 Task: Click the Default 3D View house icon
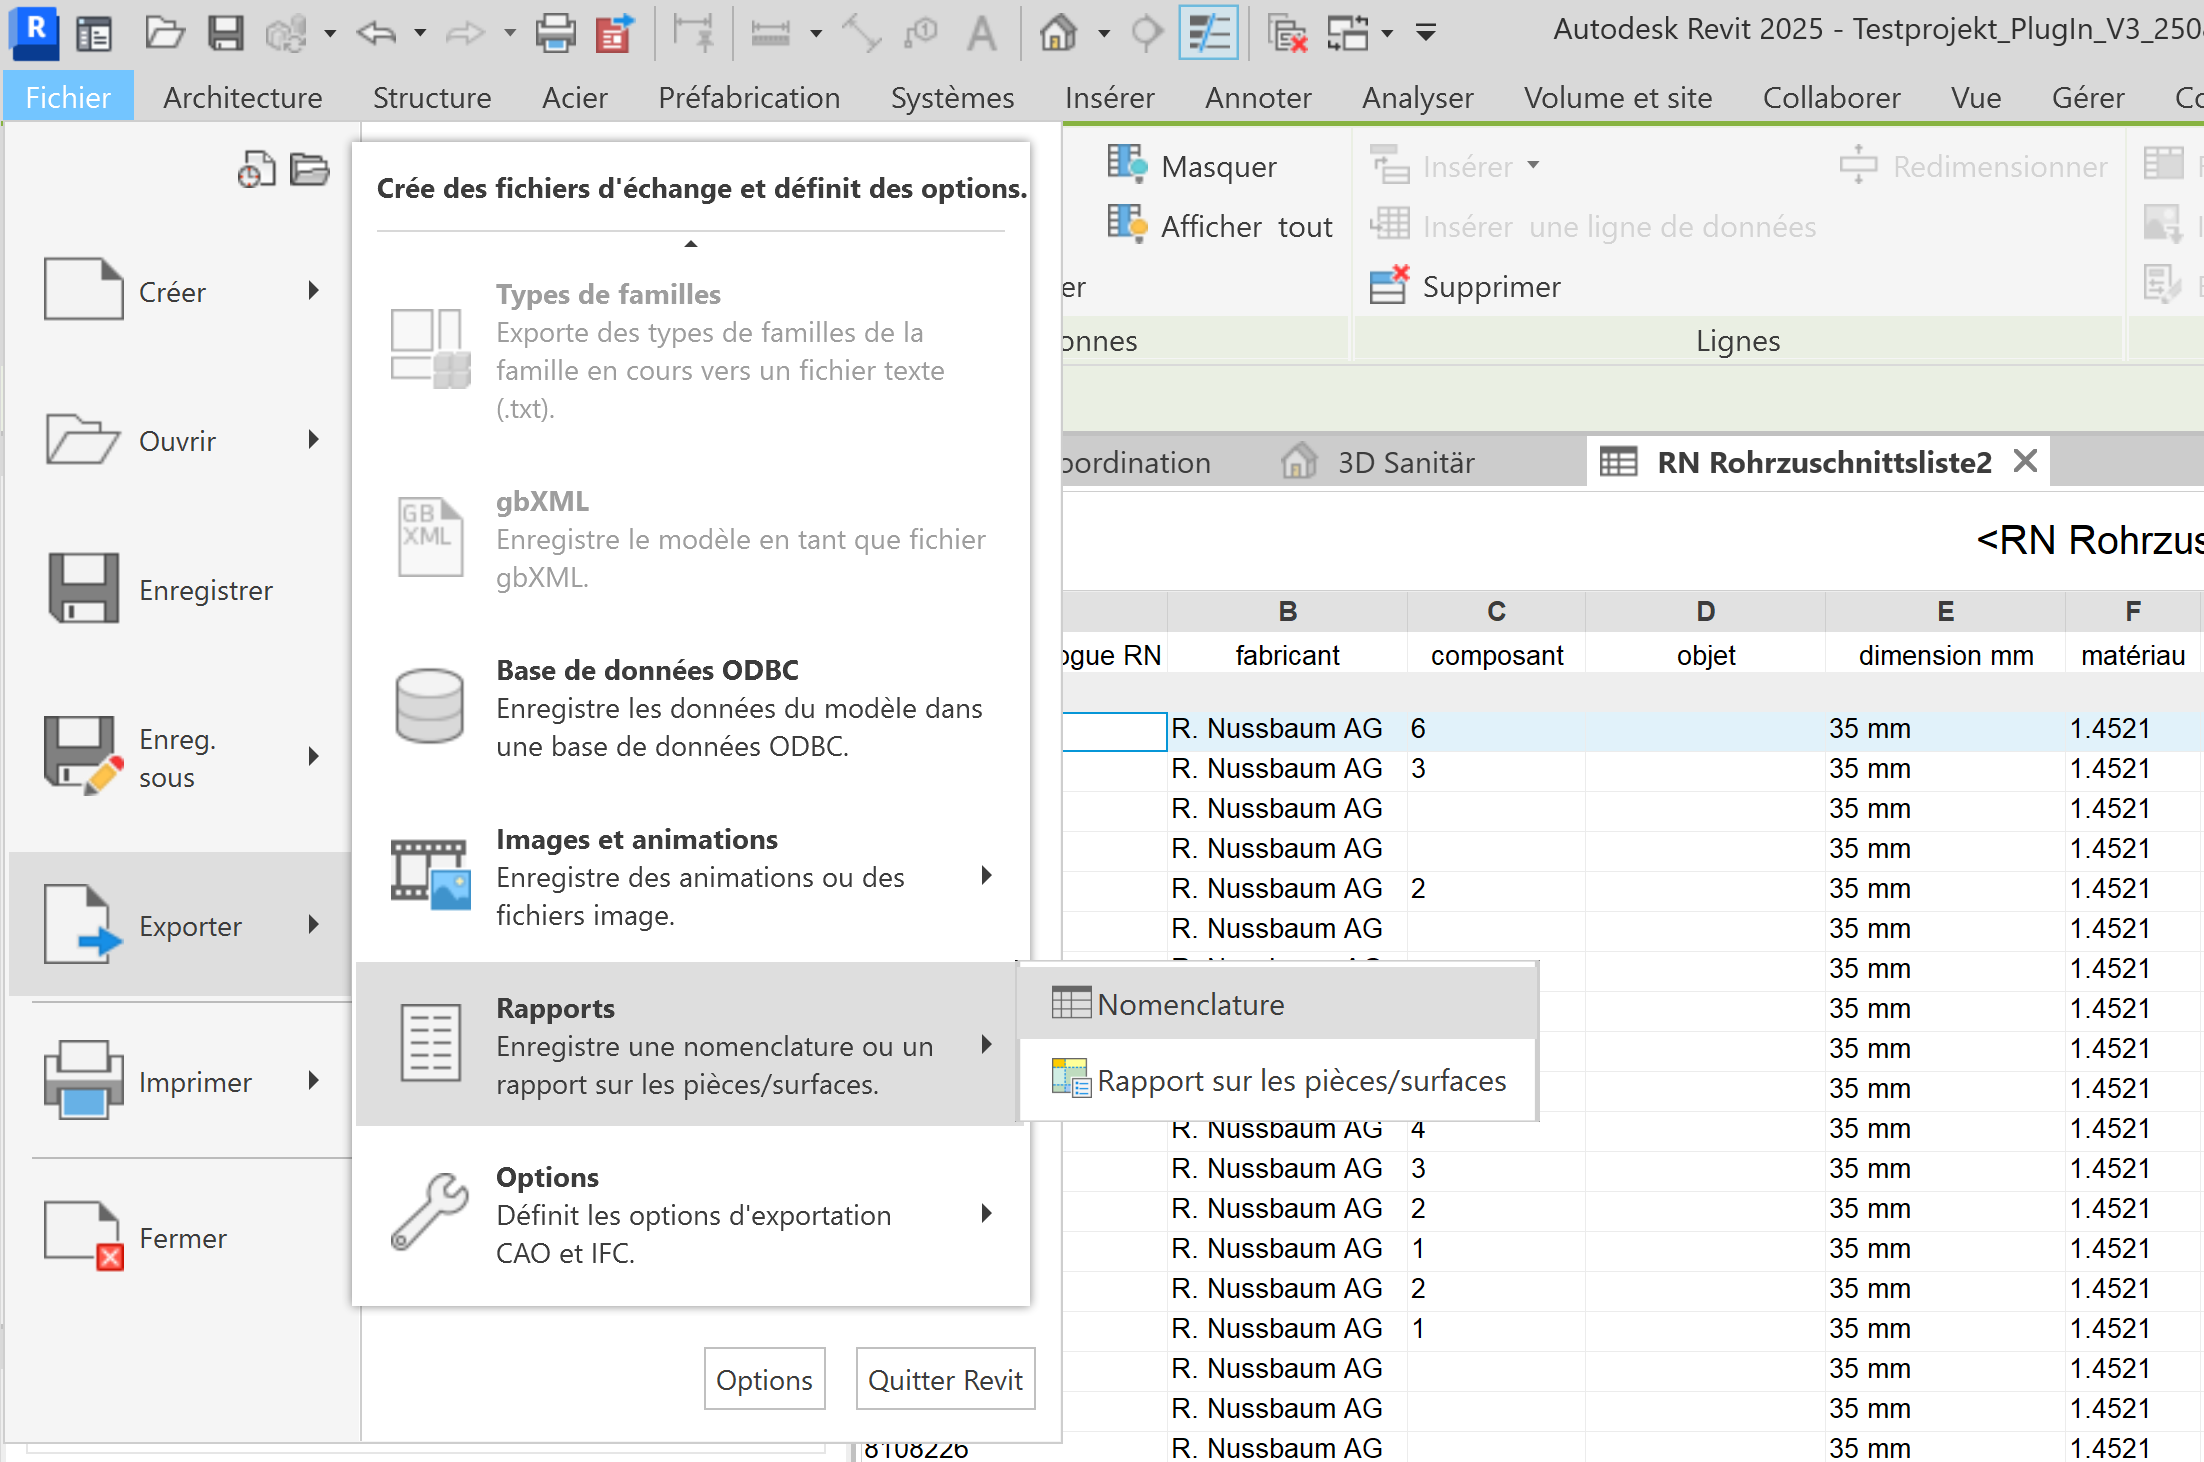click(1059, 33)
